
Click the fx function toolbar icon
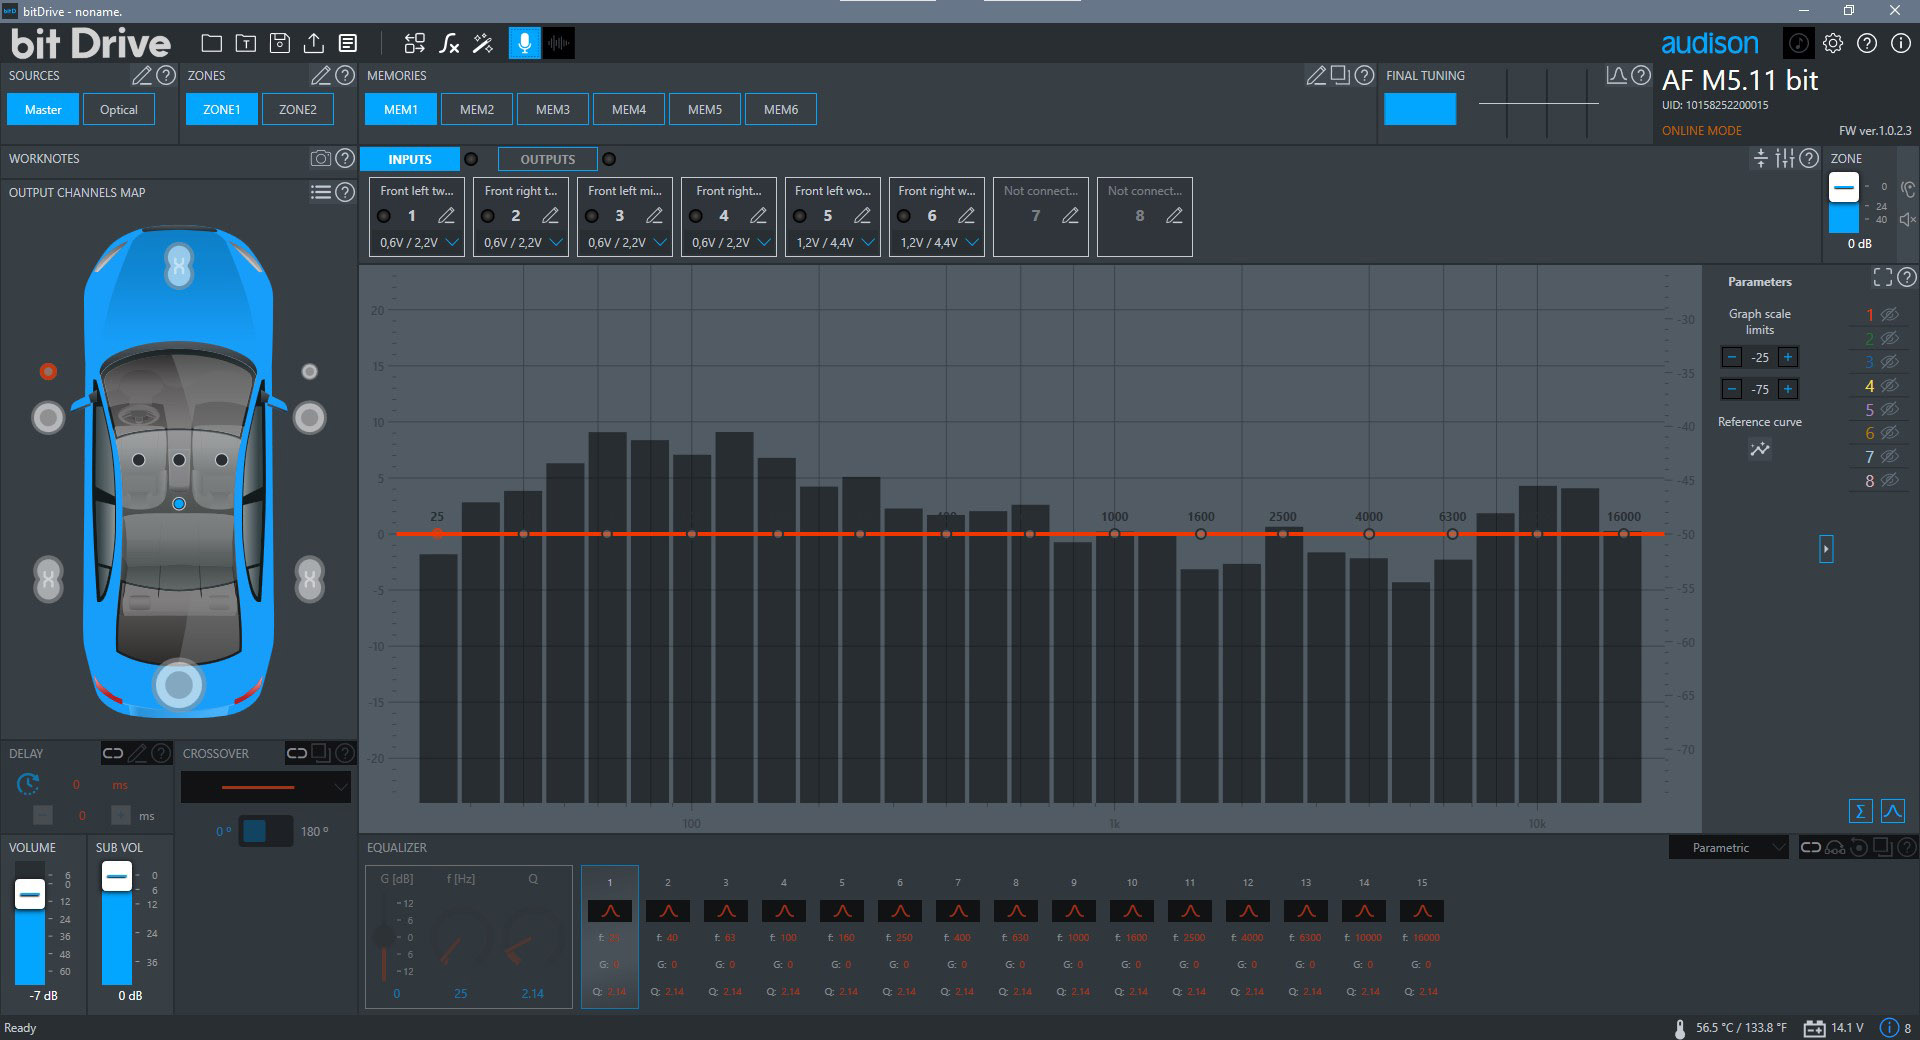coord(449,43)
